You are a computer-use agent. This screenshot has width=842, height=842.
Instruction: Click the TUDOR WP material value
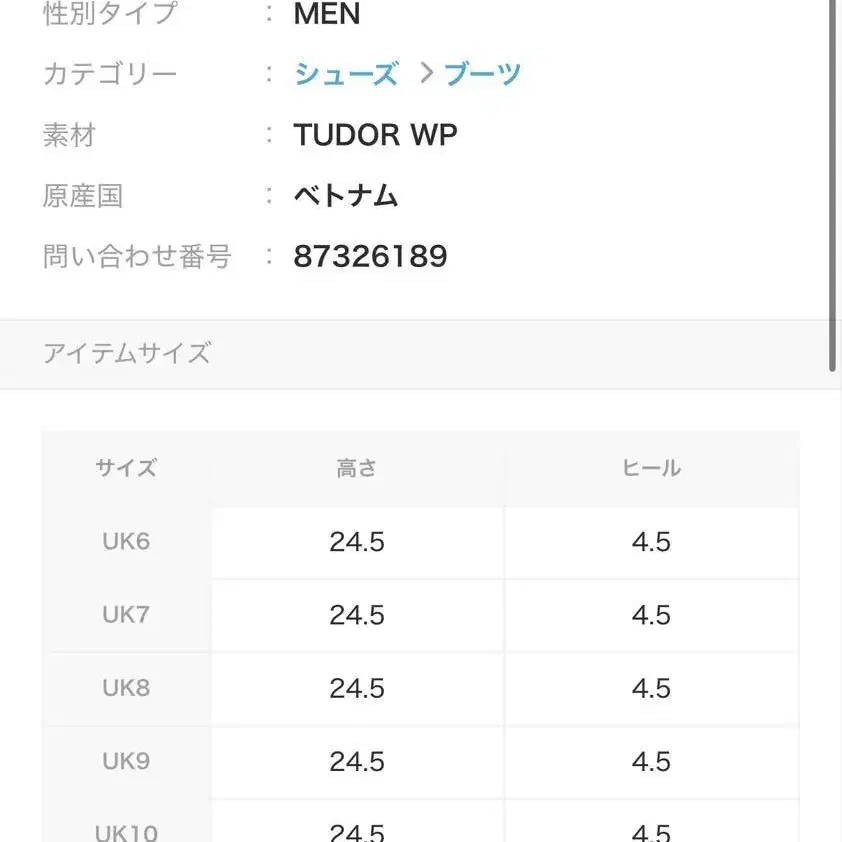point(375,135)
